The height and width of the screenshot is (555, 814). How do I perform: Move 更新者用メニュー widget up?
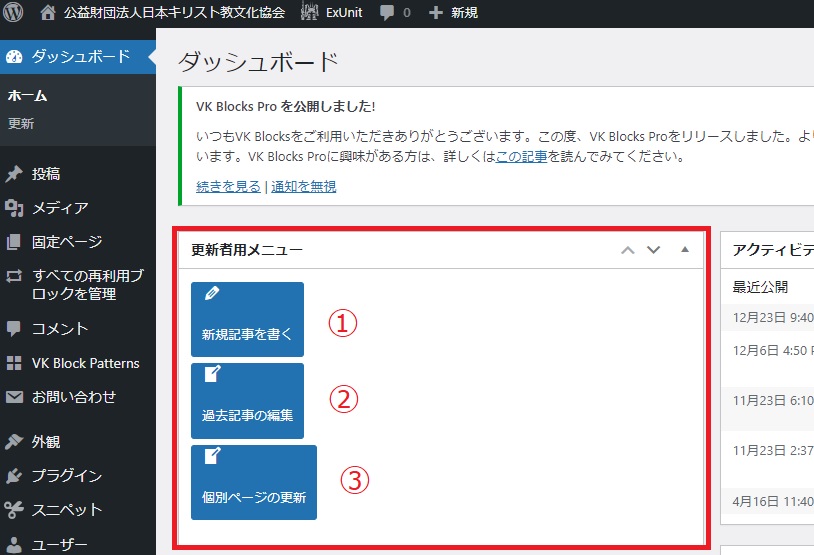(628, 250)
